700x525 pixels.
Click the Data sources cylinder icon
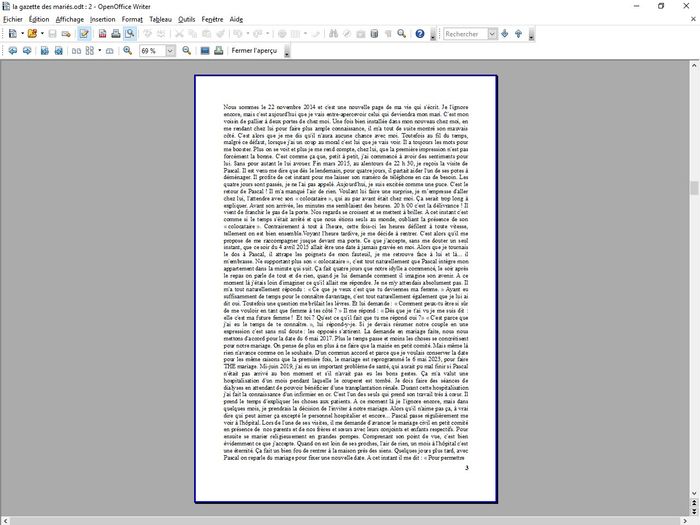point(374,33)
